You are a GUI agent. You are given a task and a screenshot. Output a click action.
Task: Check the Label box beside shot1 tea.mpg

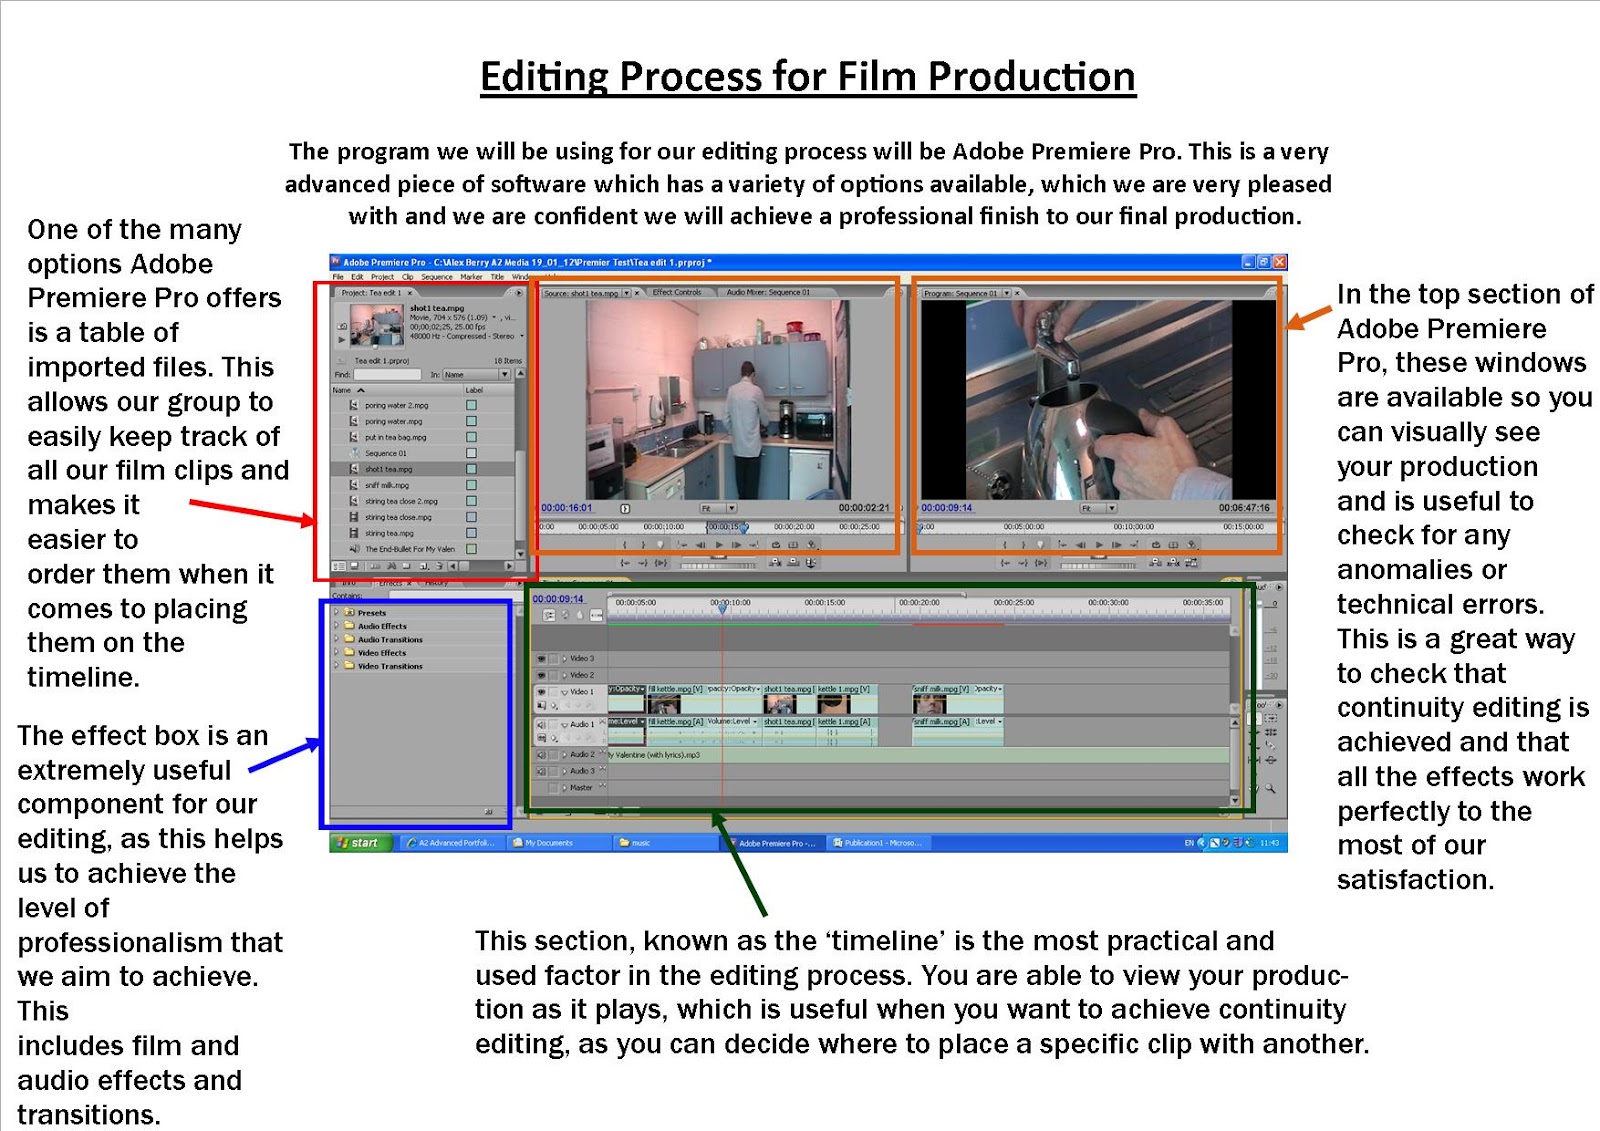(471, 470)
